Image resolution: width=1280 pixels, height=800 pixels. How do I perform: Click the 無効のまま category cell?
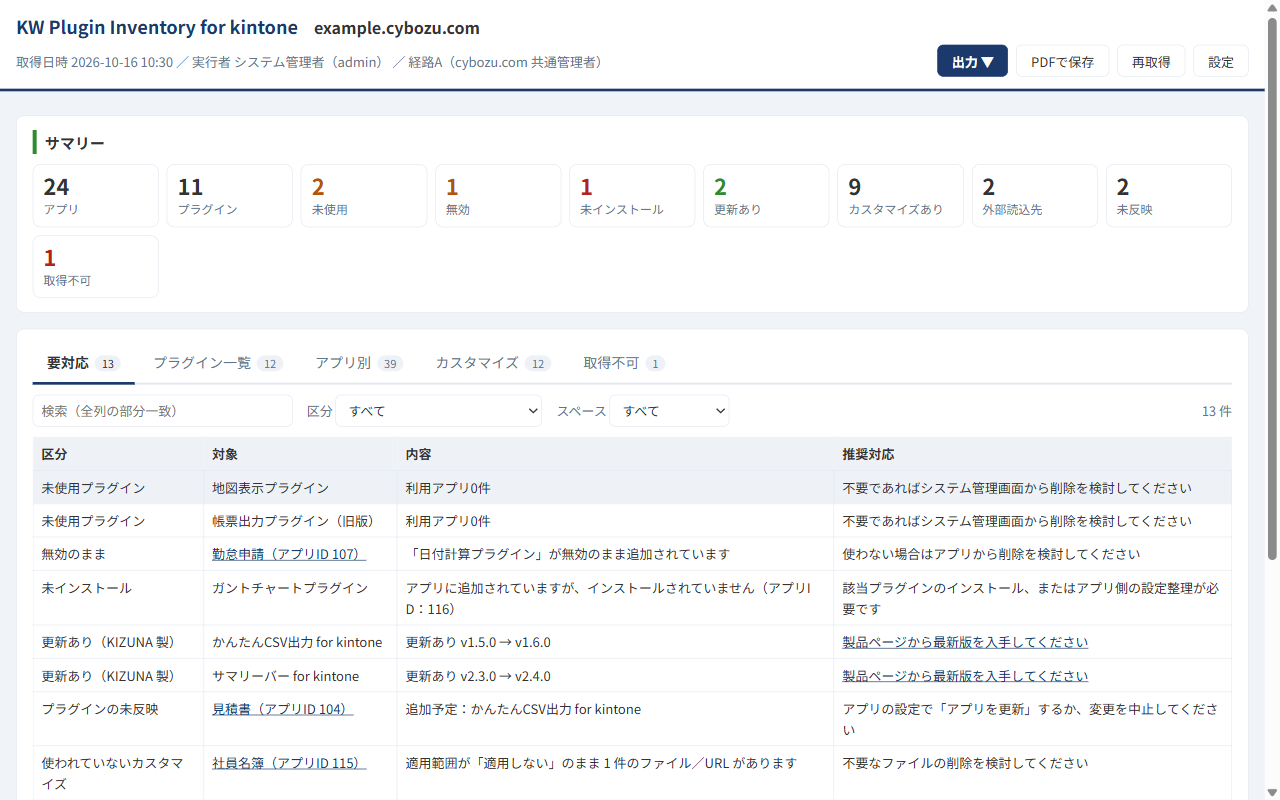pyautogui.click(x=118, y=554)
